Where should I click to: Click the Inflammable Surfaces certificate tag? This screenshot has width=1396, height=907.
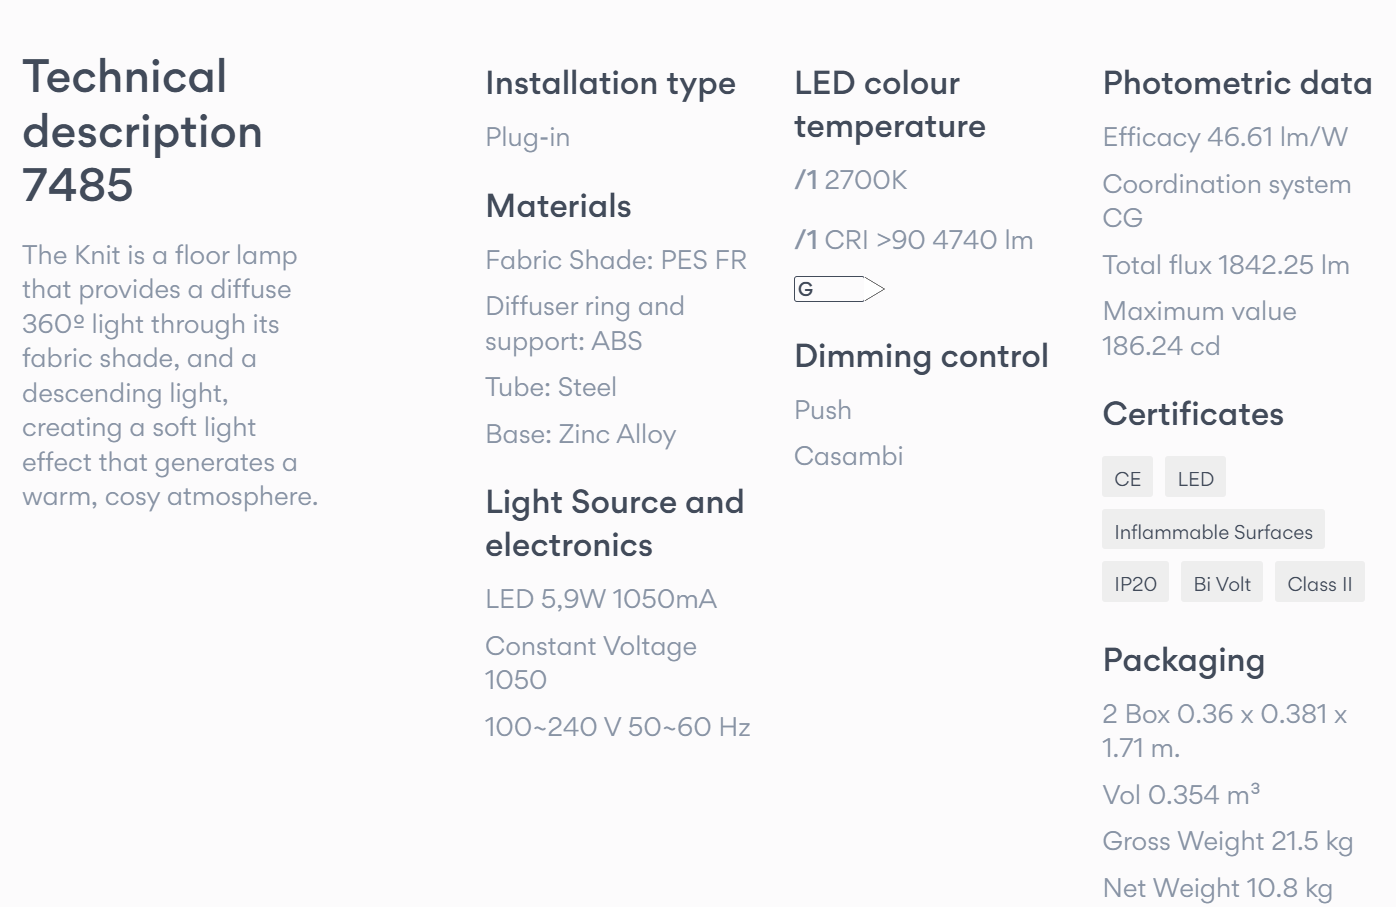click(x=1213, y=531)
